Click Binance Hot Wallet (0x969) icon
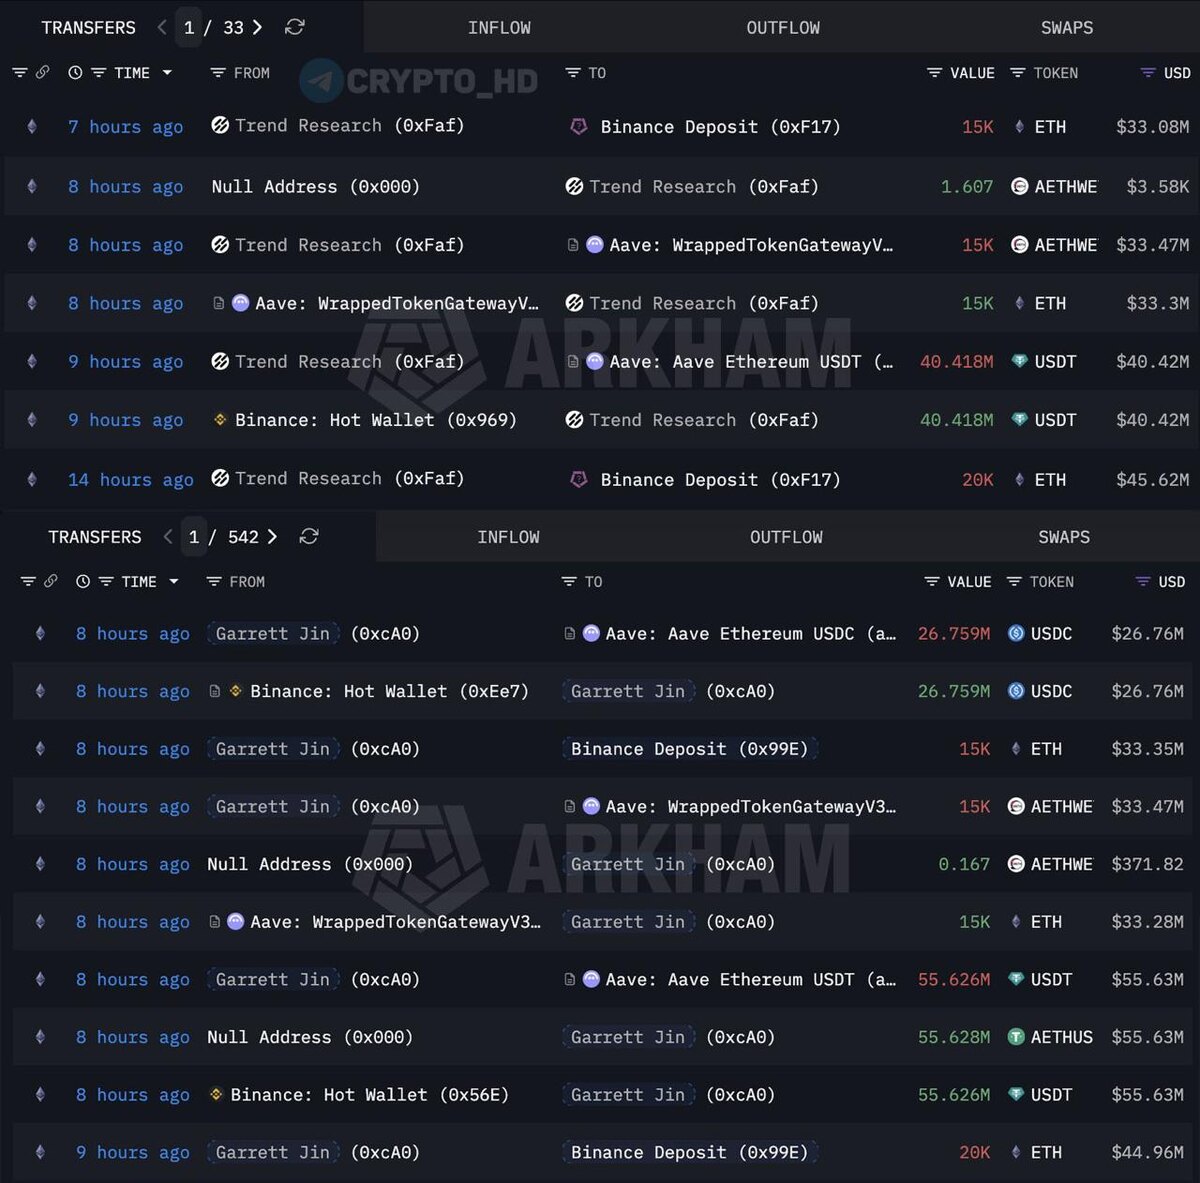1200x1183 pixels. pos(220,420)
